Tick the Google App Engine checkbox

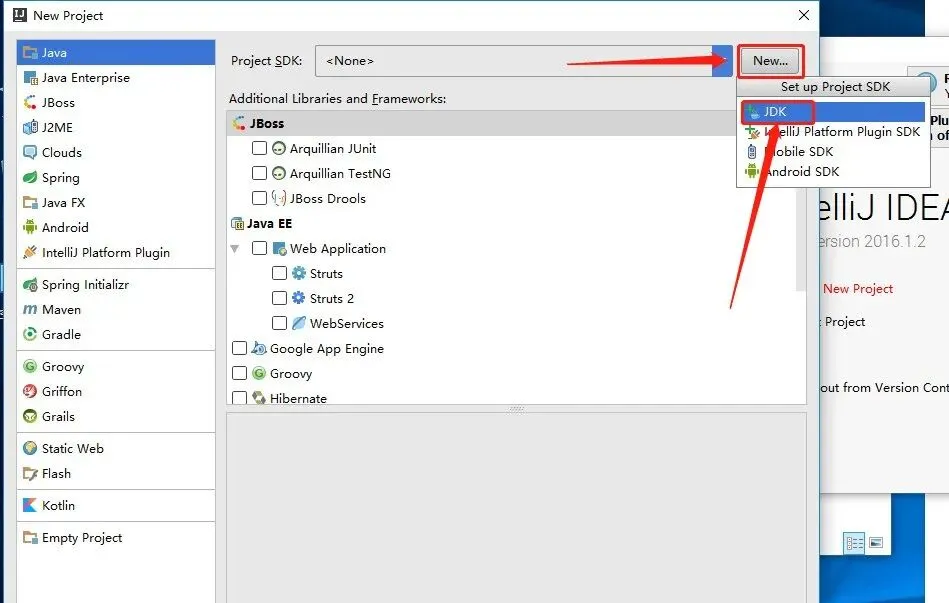point(240,348)
